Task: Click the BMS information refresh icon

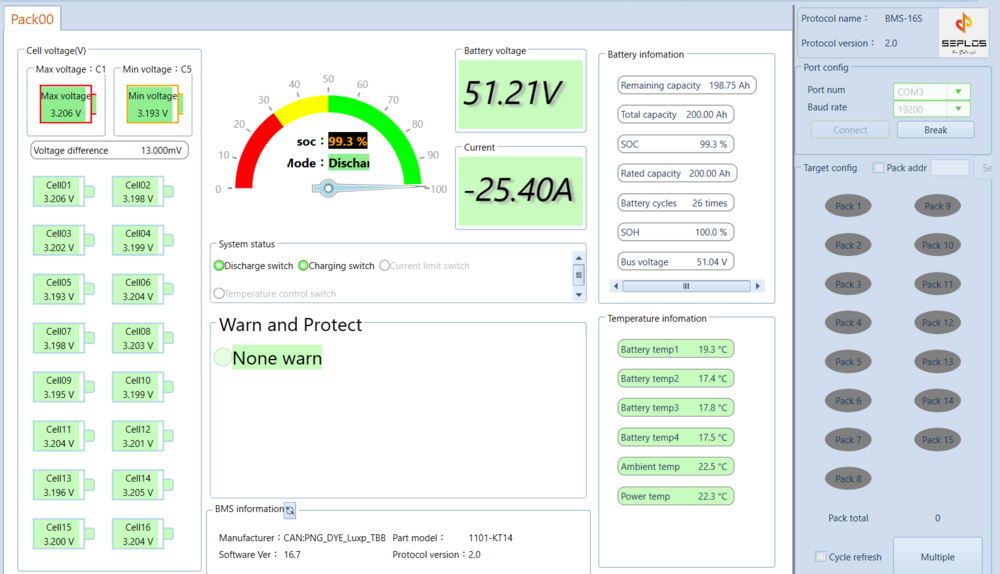Action: [290, 510]
